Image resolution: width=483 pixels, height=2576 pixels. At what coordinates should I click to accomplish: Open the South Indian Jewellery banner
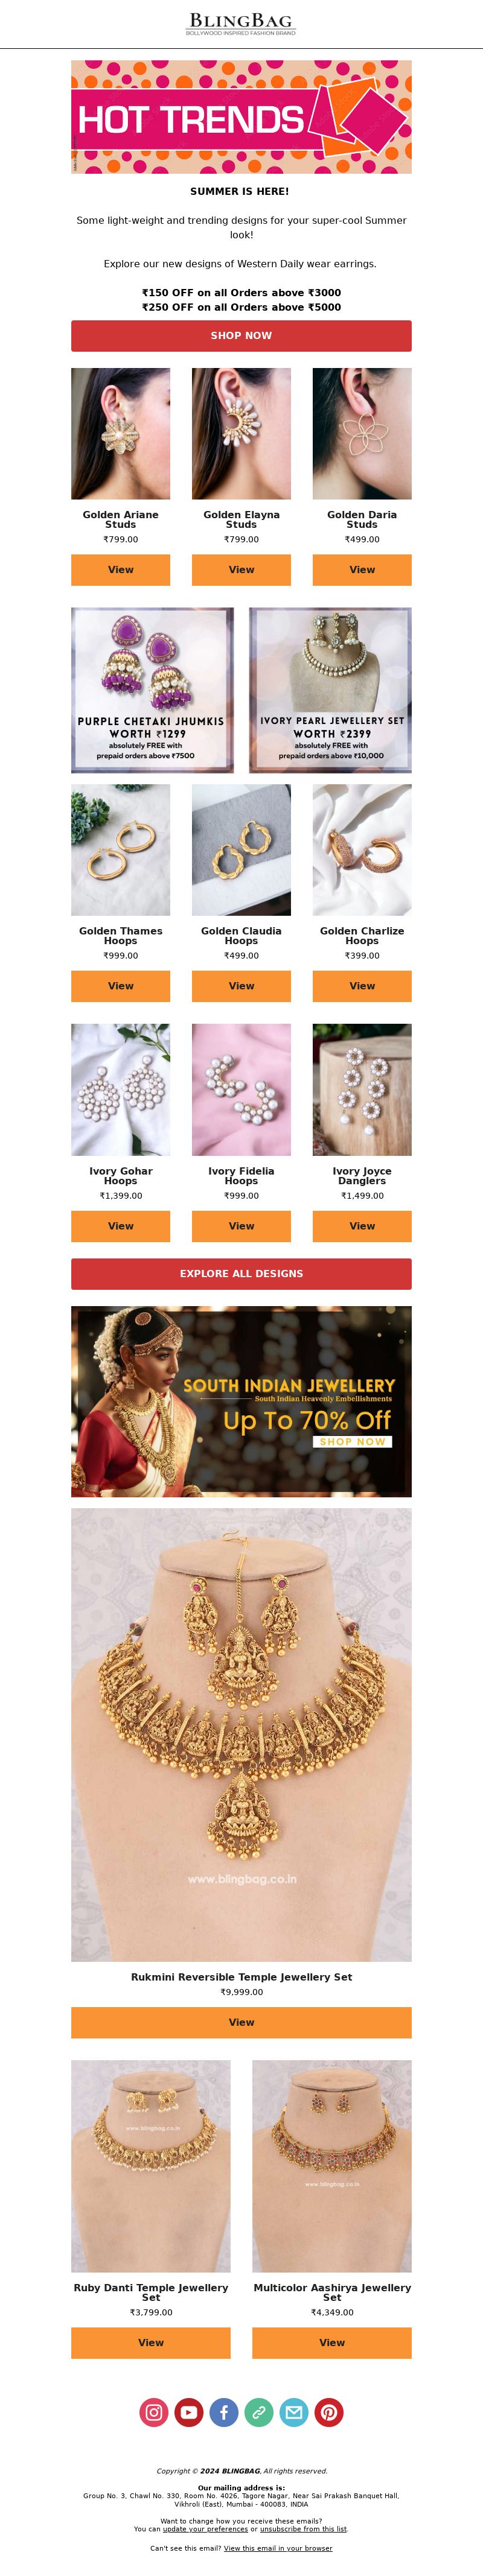pyautogui.click(x=241, y=1401)
